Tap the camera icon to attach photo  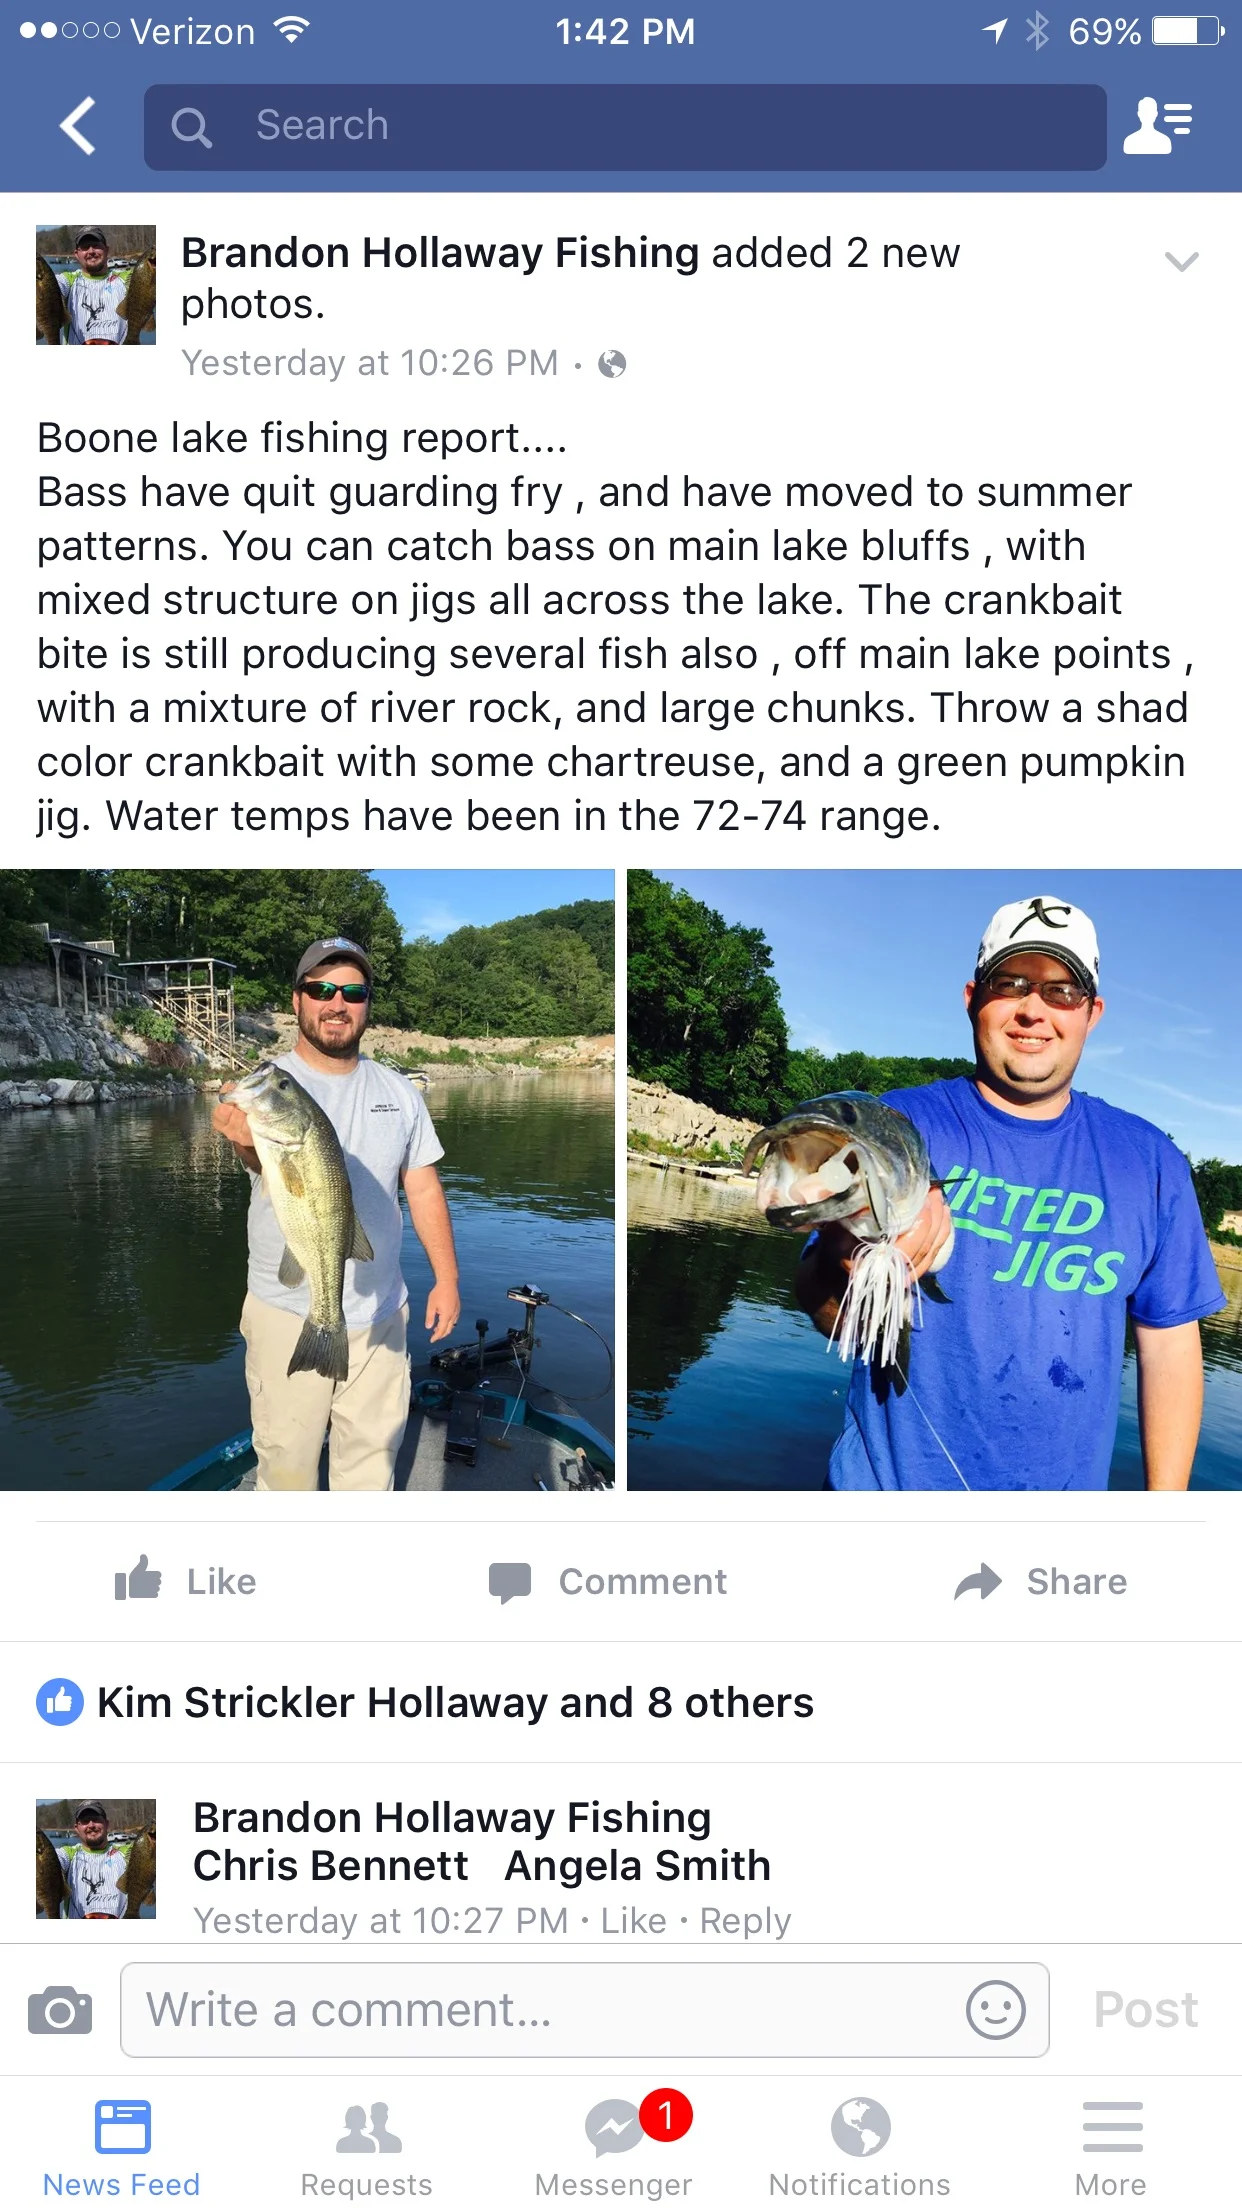click(60, 2010)
